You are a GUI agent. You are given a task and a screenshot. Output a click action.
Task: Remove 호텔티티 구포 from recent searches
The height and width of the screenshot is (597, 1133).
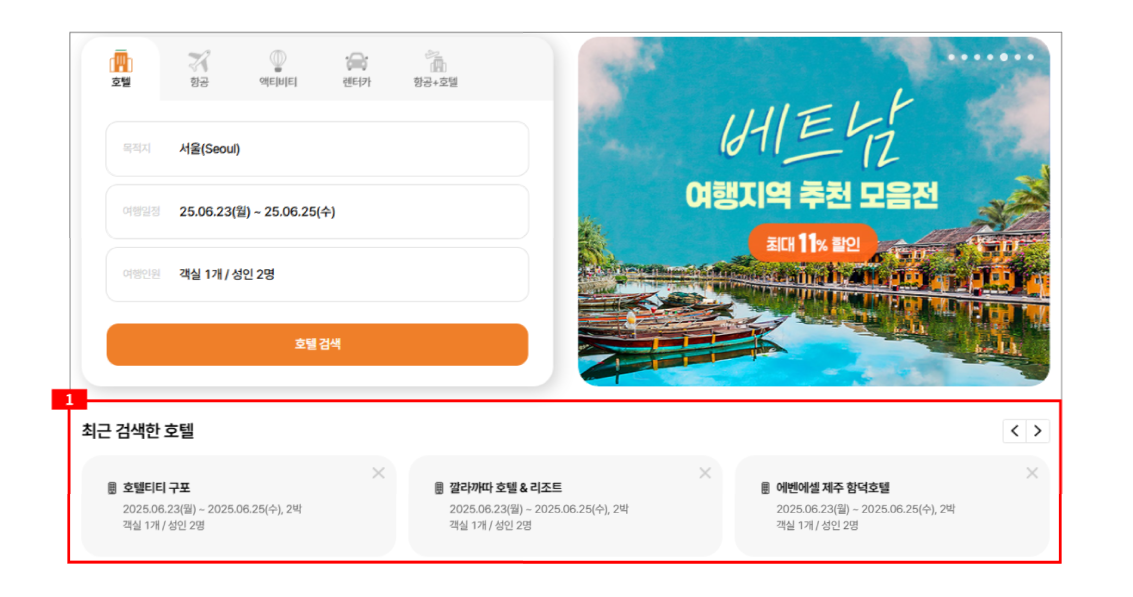(379, 473)
